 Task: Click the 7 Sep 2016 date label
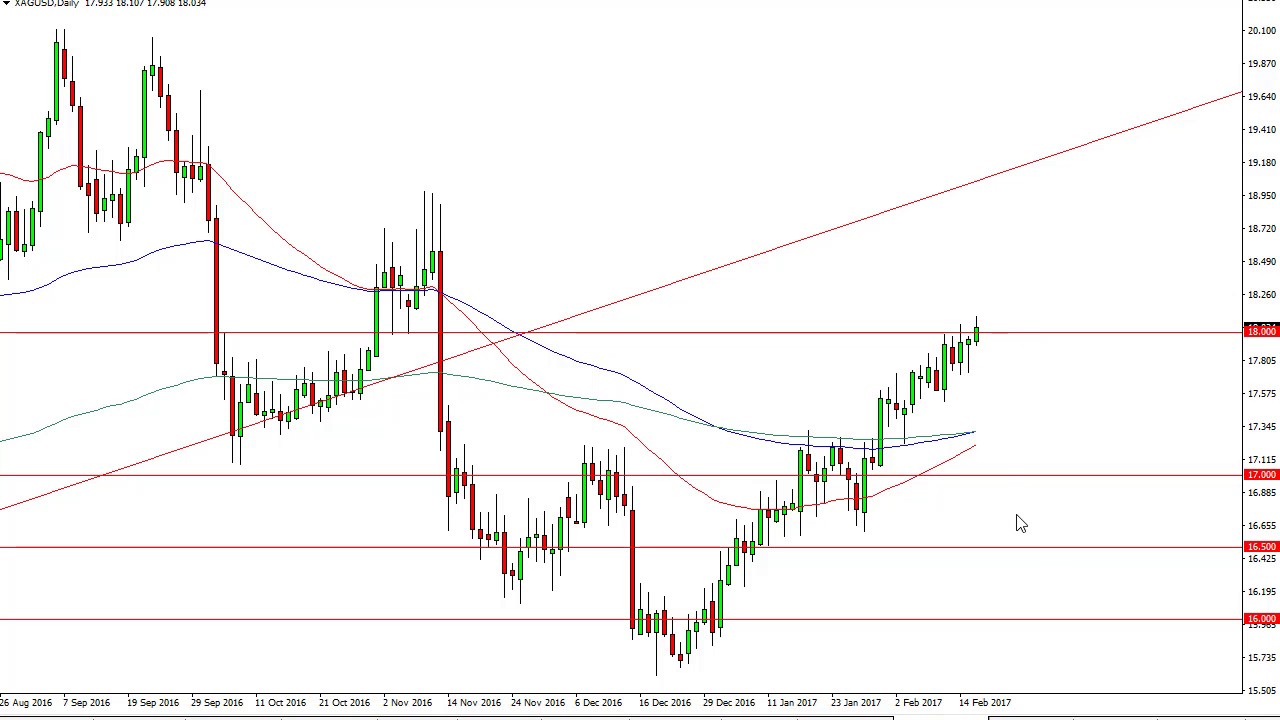click(85, 703)
